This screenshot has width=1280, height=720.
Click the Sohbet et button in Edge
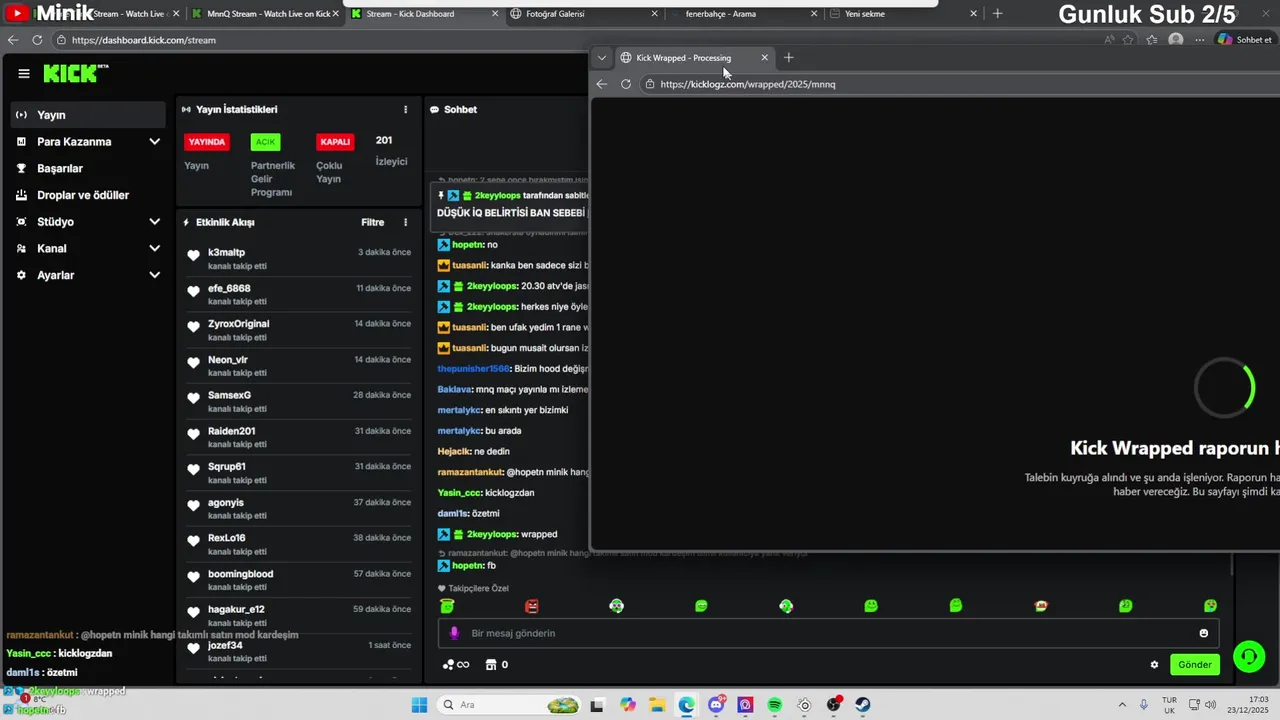coord(1245,40)
